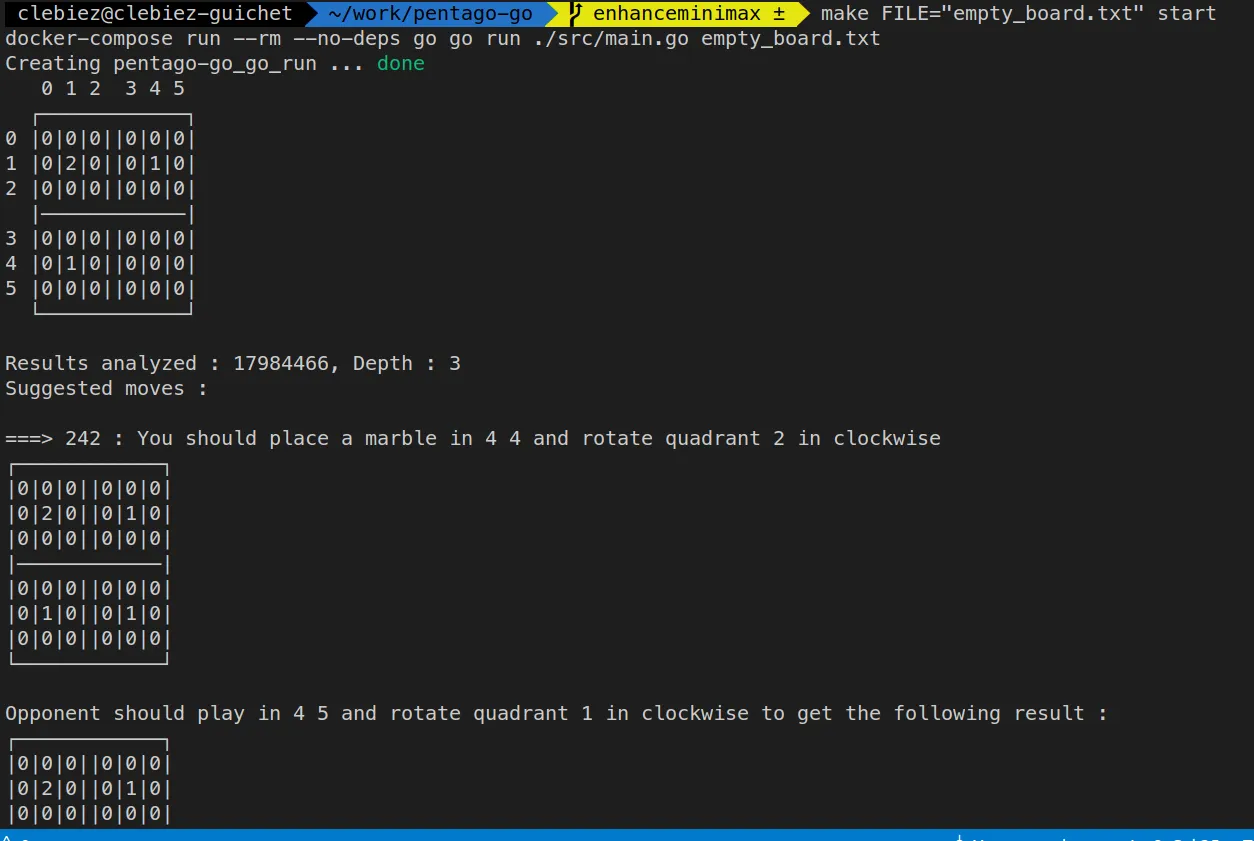
Task: Click the clebiez@clebiez-guichet user segment
Action: pyautogui.click(x=155, y=14)
